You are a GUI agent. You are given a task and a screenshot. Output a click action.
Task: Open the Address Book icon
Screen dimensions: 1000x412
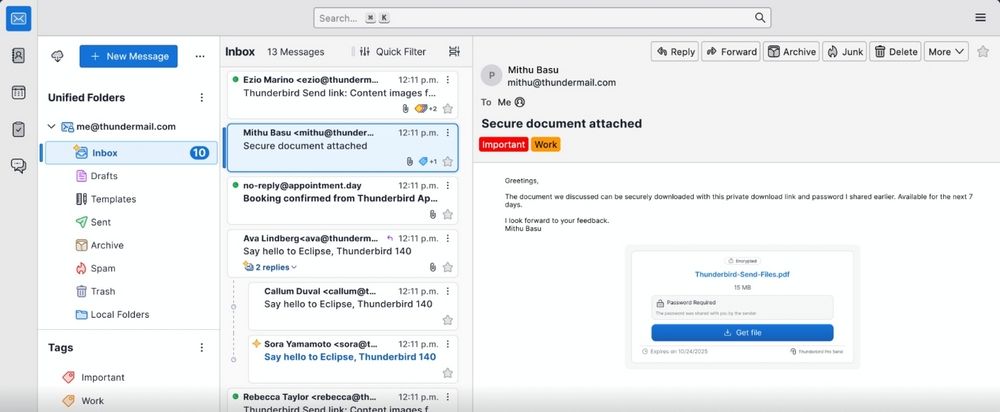(x=18, y=55)
